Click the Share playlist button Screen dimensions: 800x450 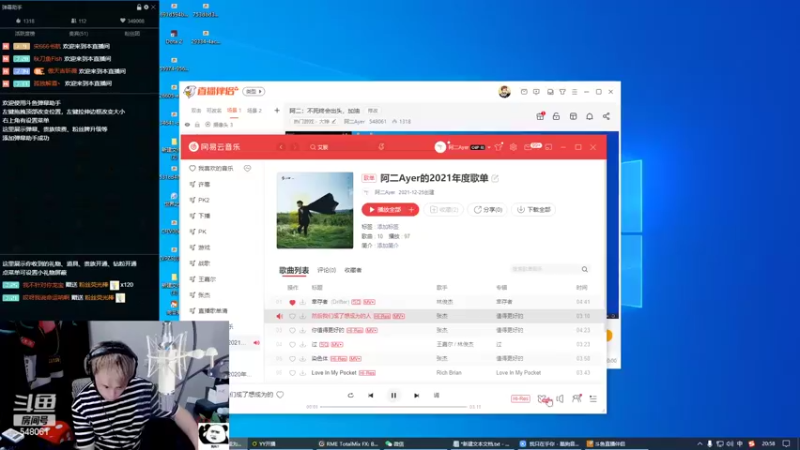coord(488,210)
